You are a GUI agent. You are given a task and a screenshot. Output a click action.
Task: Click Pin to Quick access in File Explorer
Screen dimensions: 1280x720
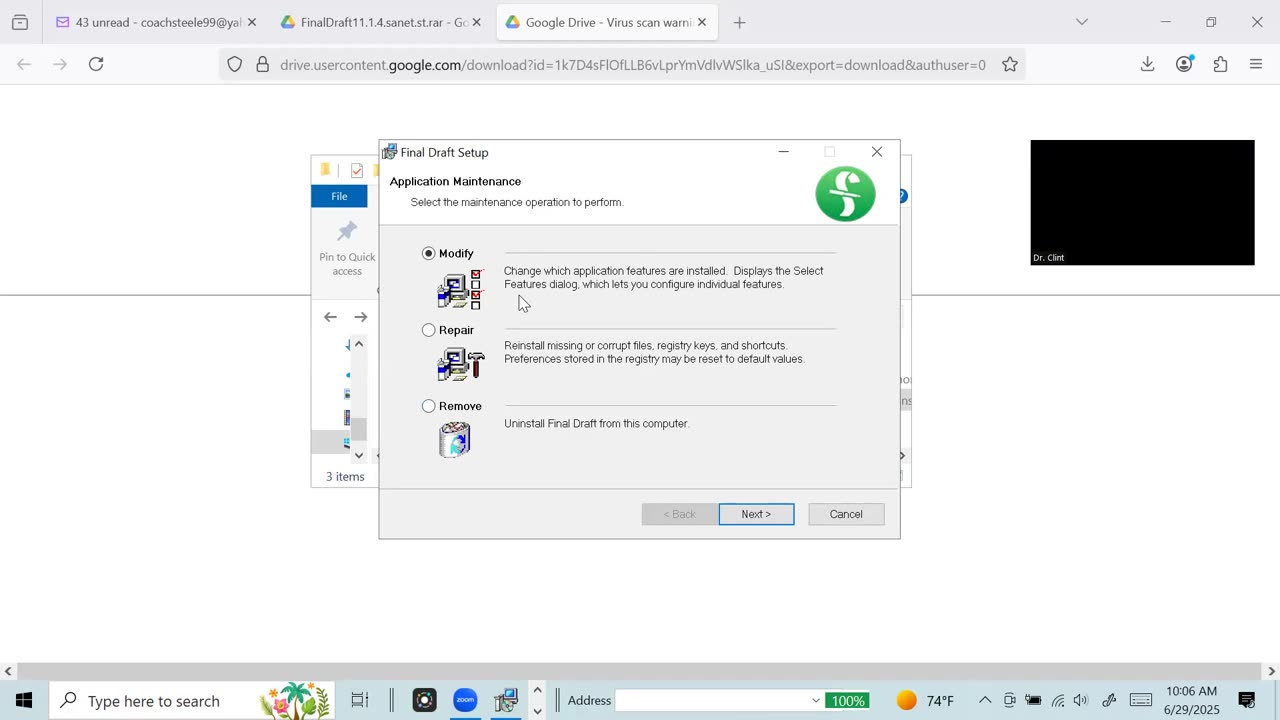pyautogui.click(x=347, y=248)
